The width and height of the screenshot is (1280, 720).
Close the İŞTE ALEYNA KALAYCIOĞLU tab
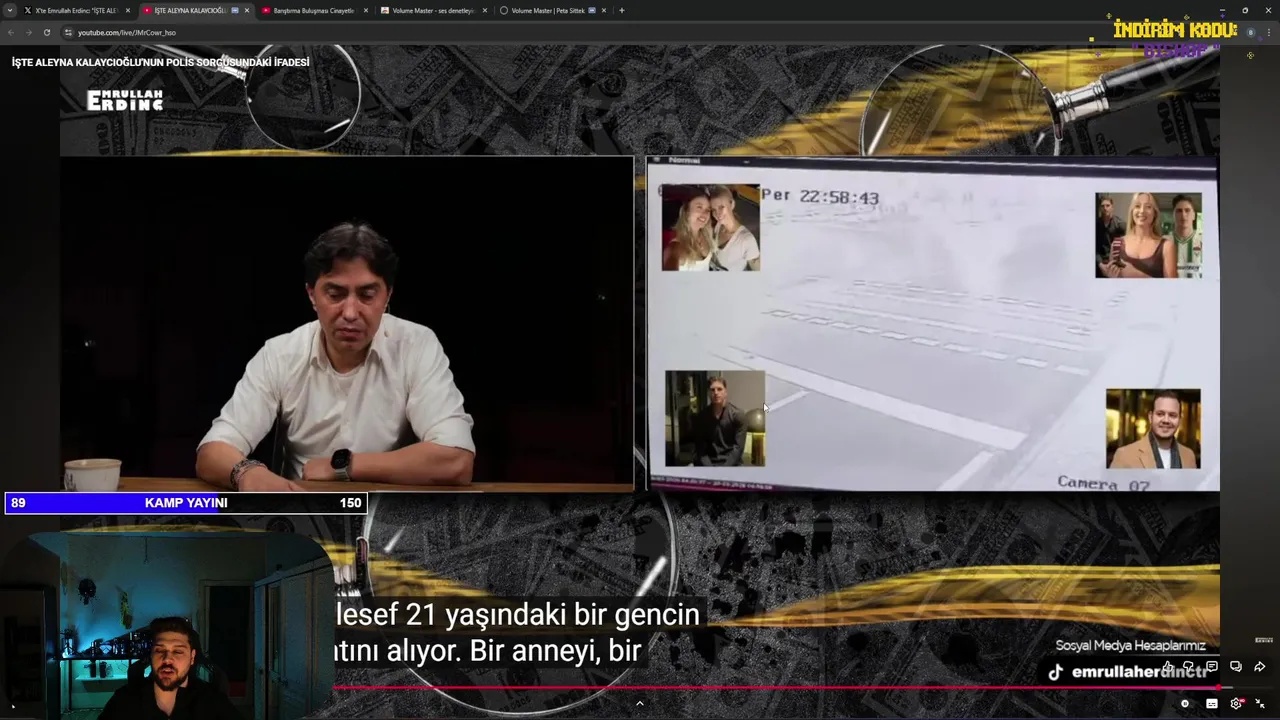coord(247,10)
